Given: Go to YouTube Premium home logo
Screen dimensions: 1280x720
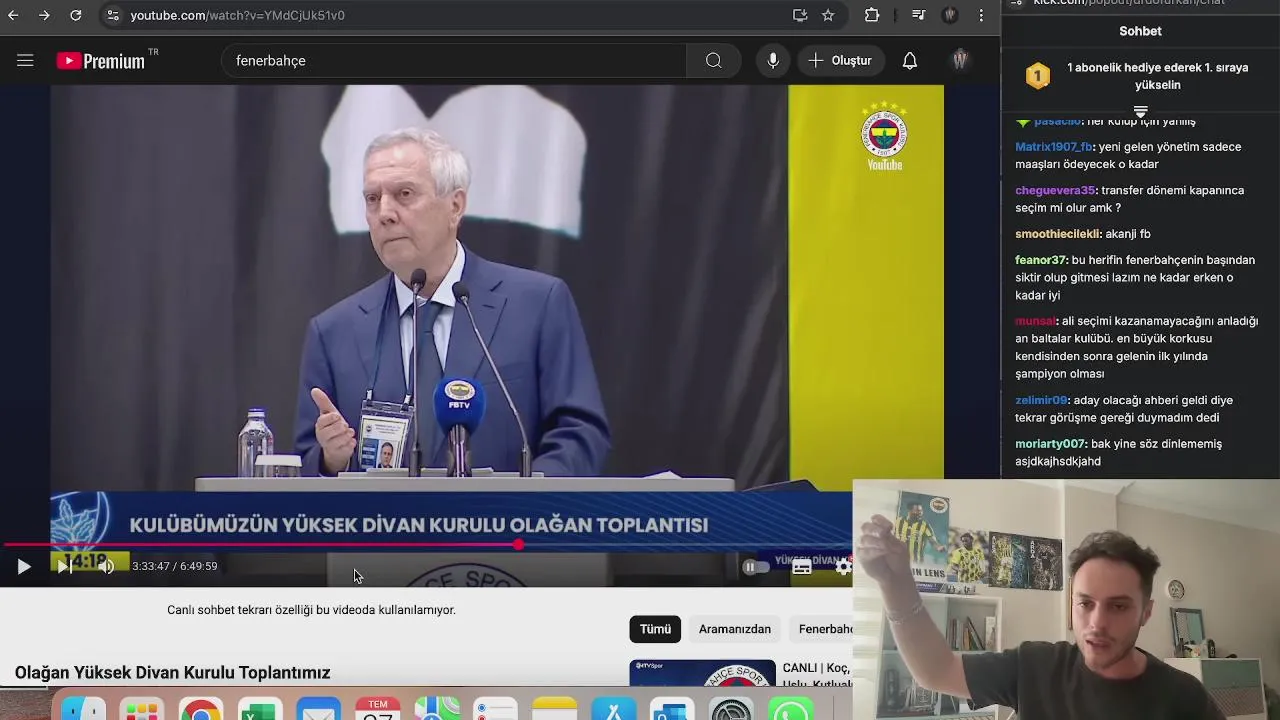Looking at the screenshot, I should click(101, 61).
